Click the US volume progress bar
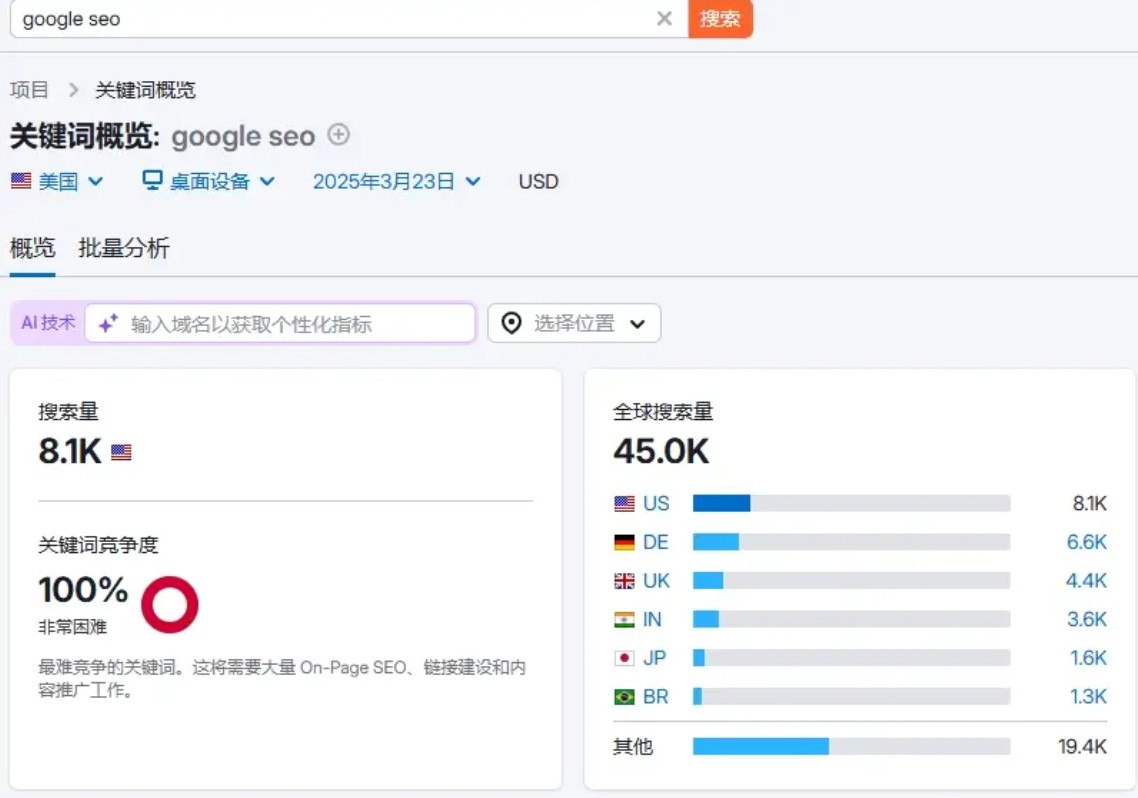 tap(851, 503)
